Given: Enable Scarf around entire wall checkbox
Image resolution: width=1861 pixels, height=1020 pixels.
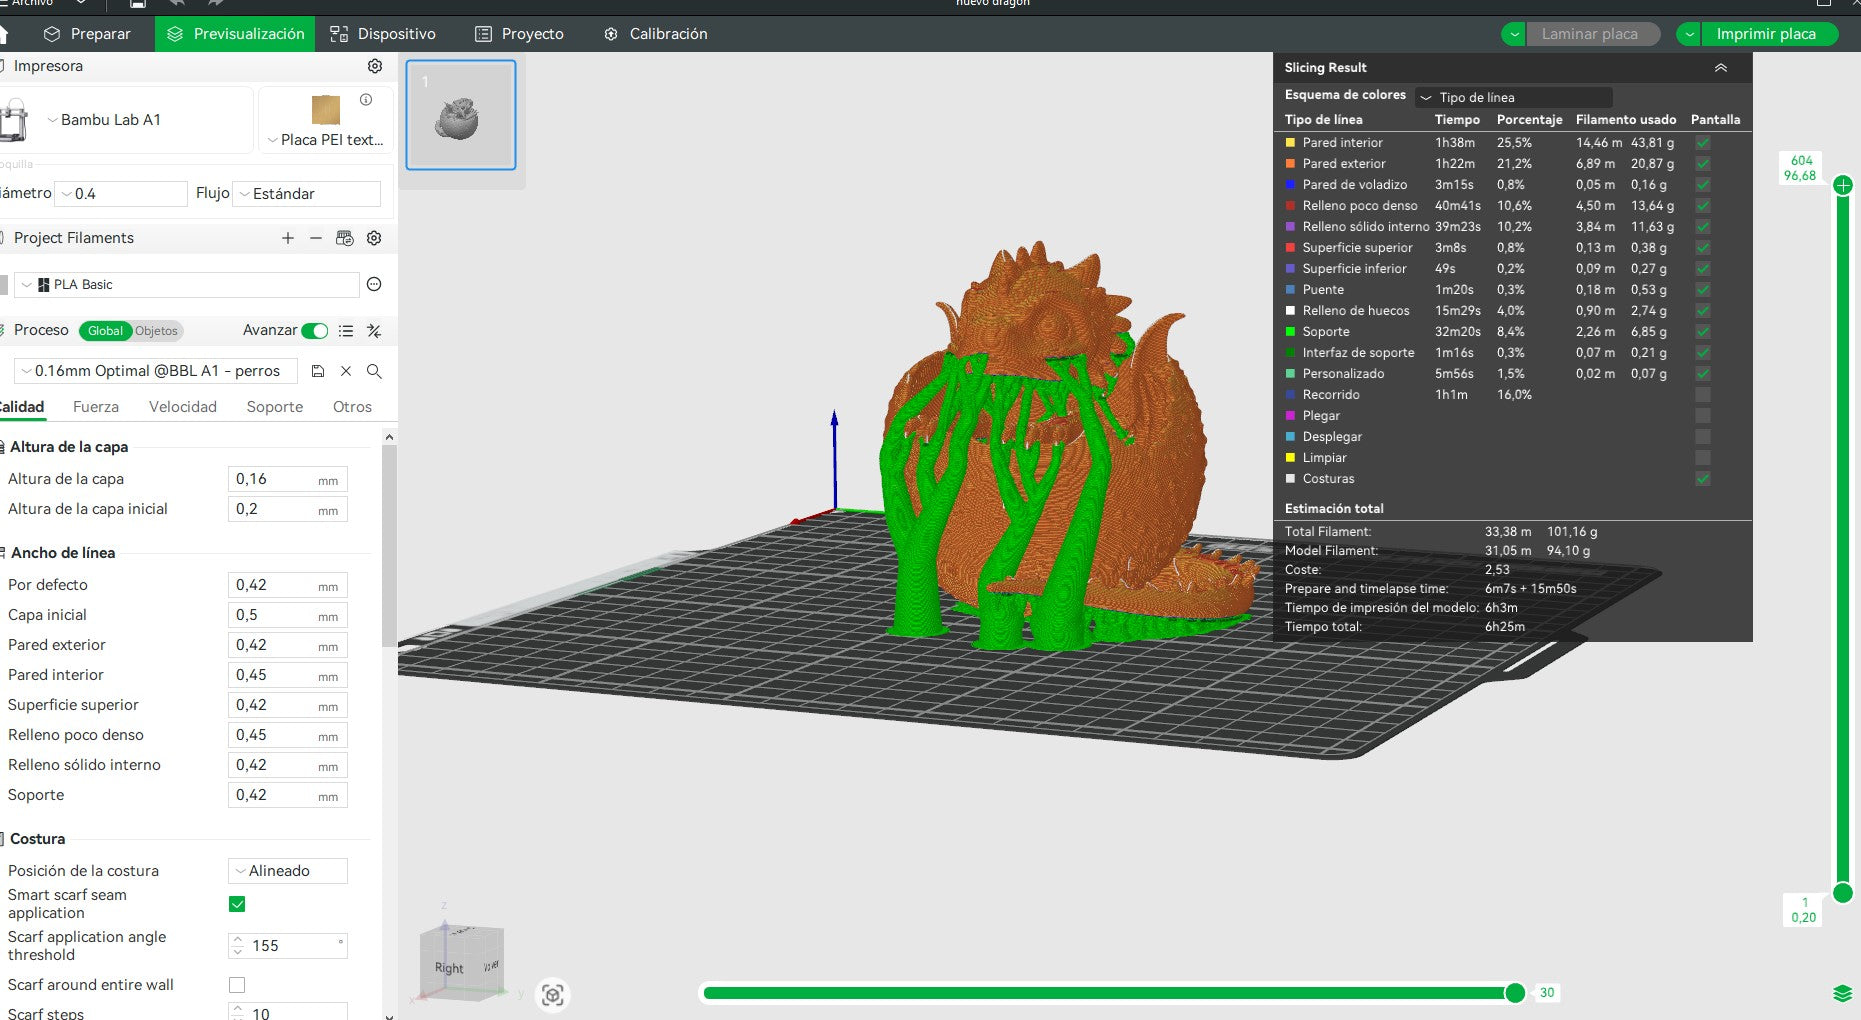Looking at the screenshot, I should [x=237, y=985].
